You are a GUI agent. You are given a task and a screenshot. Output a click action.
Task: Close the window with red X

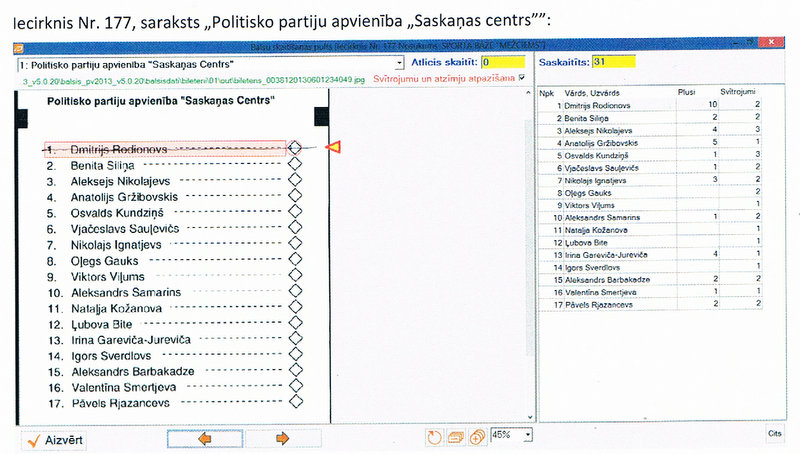(x=771, y=42)
